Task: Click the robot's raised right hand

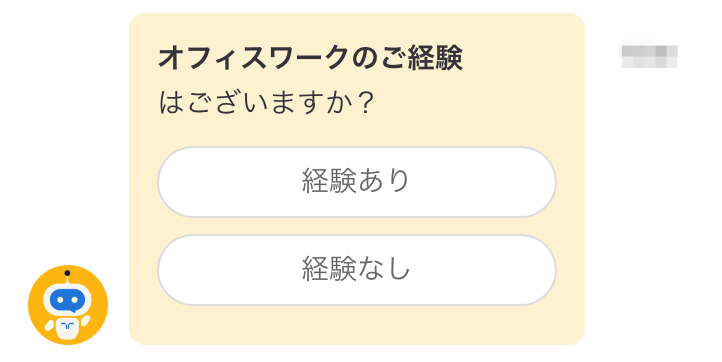Action: (x=85, y=321)
